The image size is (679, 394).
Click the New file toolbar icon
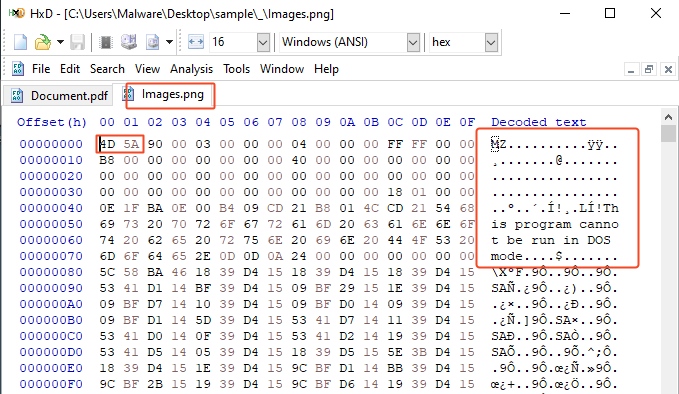tap(20, 42)
